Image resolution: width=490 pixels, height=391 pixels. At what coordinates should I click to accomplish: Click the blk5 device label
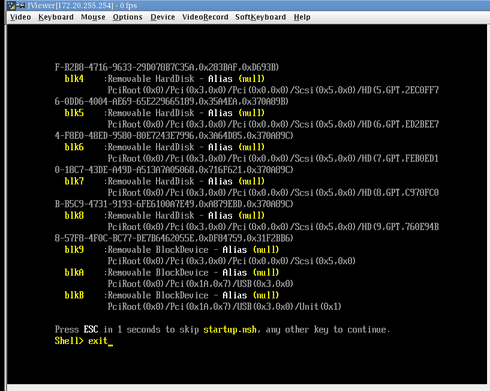[74, 113]
